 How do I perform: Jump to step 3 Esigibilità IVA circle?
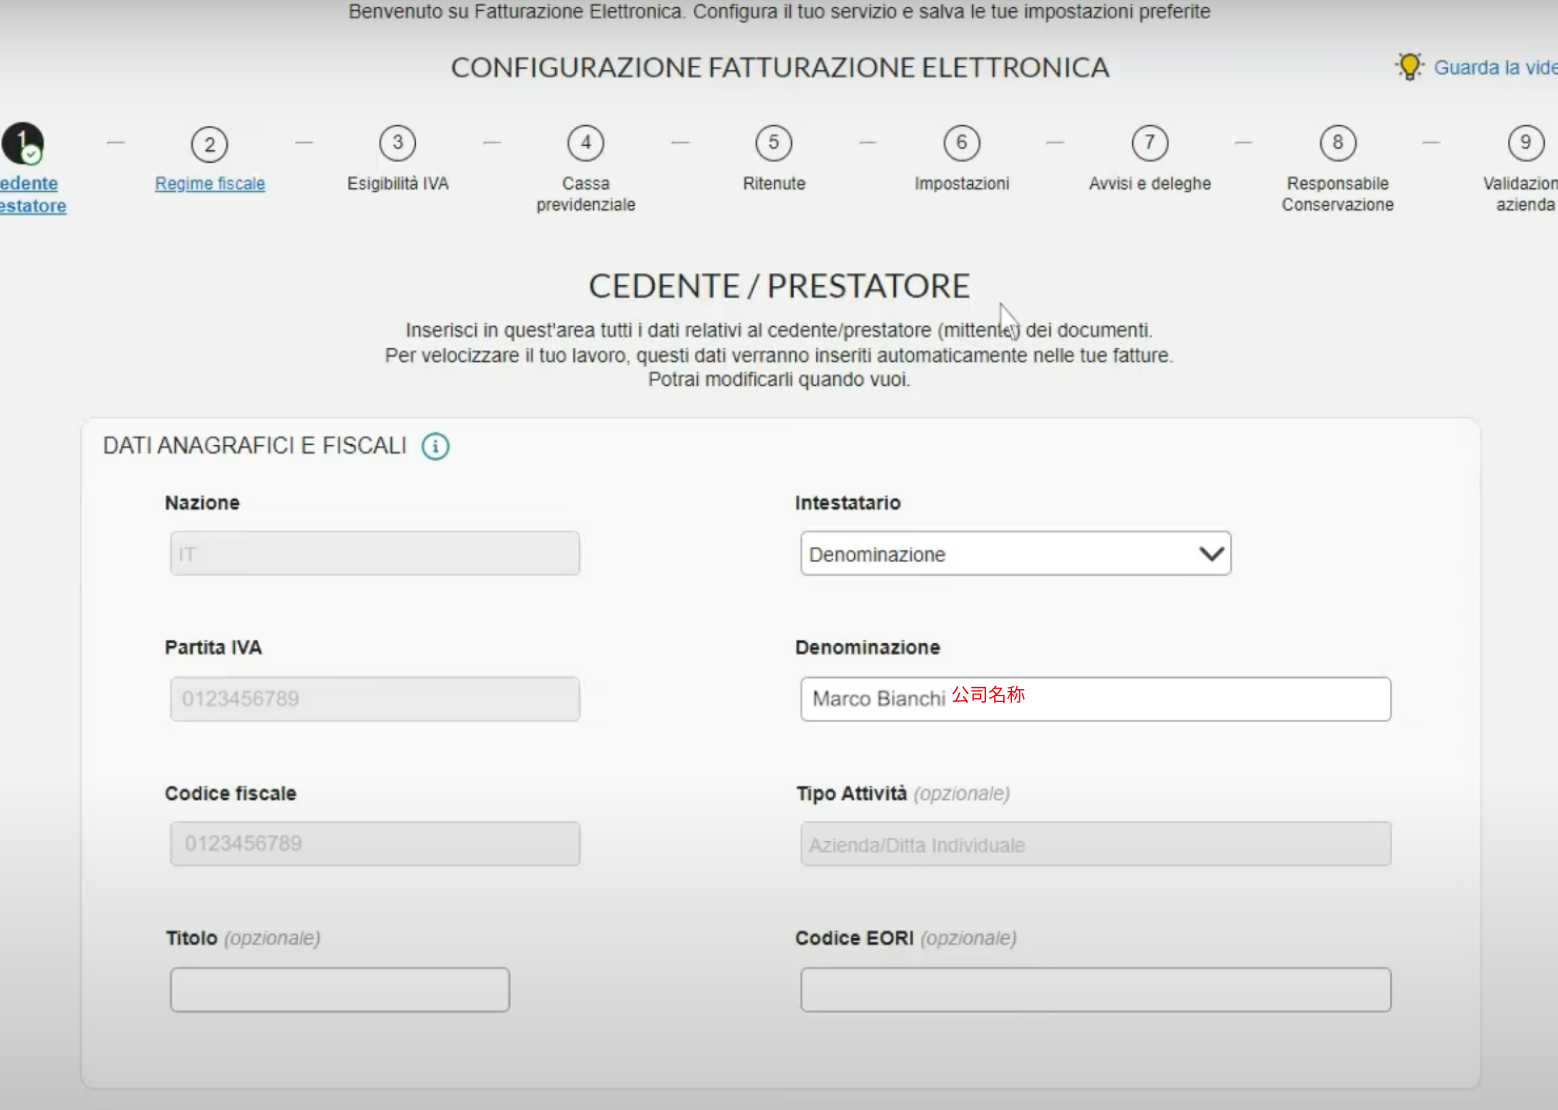click(397, 143)
